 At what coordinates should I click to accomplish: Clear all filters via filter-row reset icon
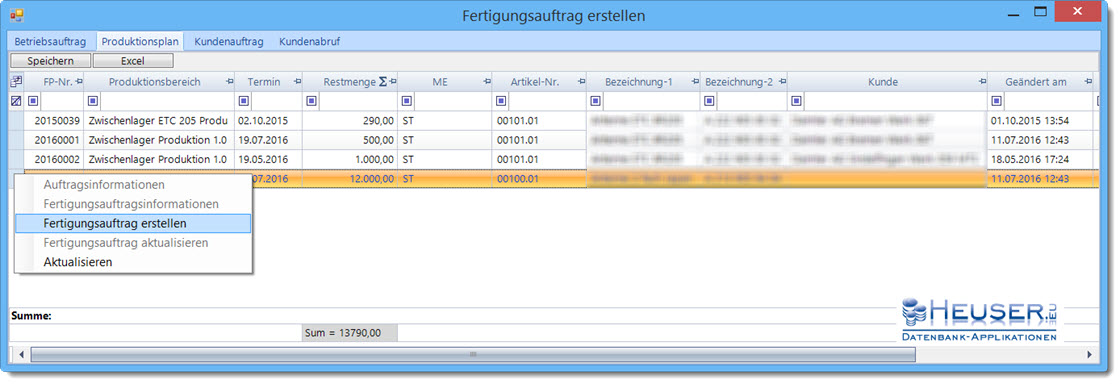click(16, 101)
